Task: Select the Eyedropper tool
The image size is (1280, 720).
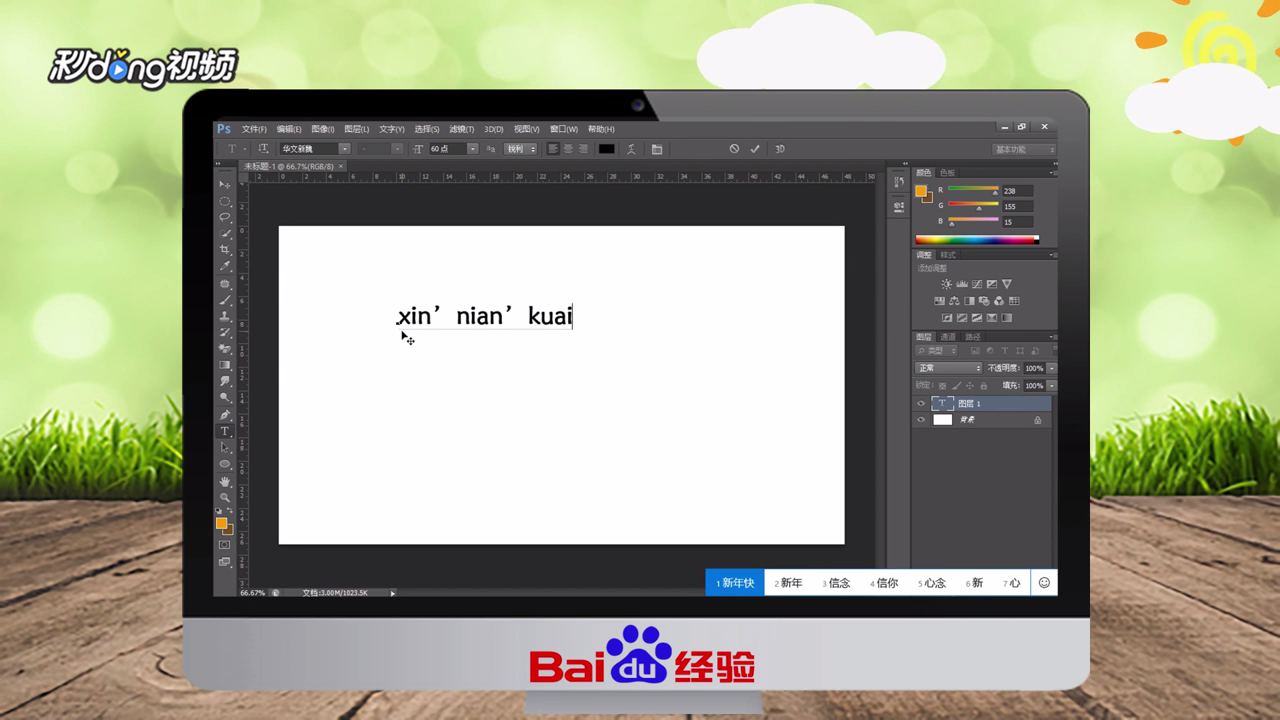Action: tap(225, 266)
